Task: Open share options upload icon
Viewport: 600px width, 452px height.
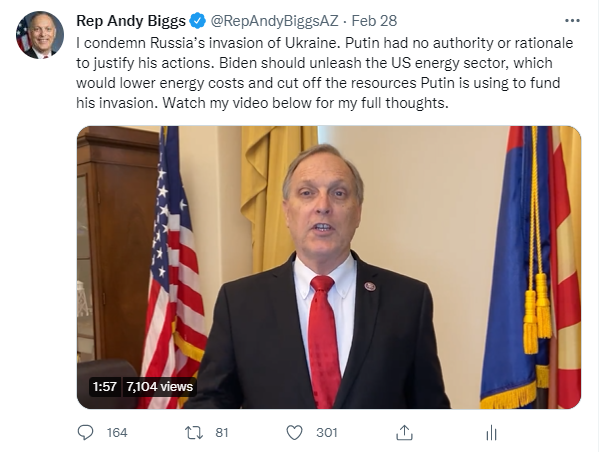Action: point(404,432)
